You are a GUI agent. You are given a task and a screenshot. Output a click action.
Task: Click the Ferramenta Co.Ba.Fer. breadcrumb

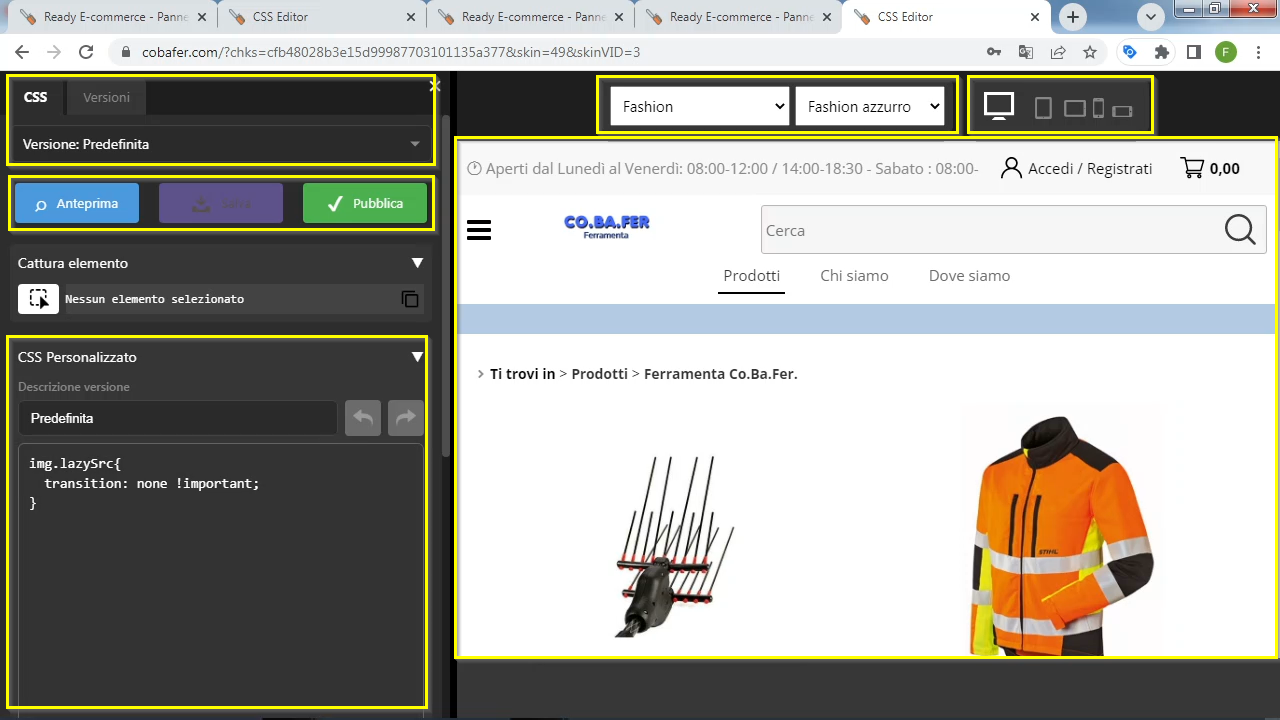click(x=720, y=374)
